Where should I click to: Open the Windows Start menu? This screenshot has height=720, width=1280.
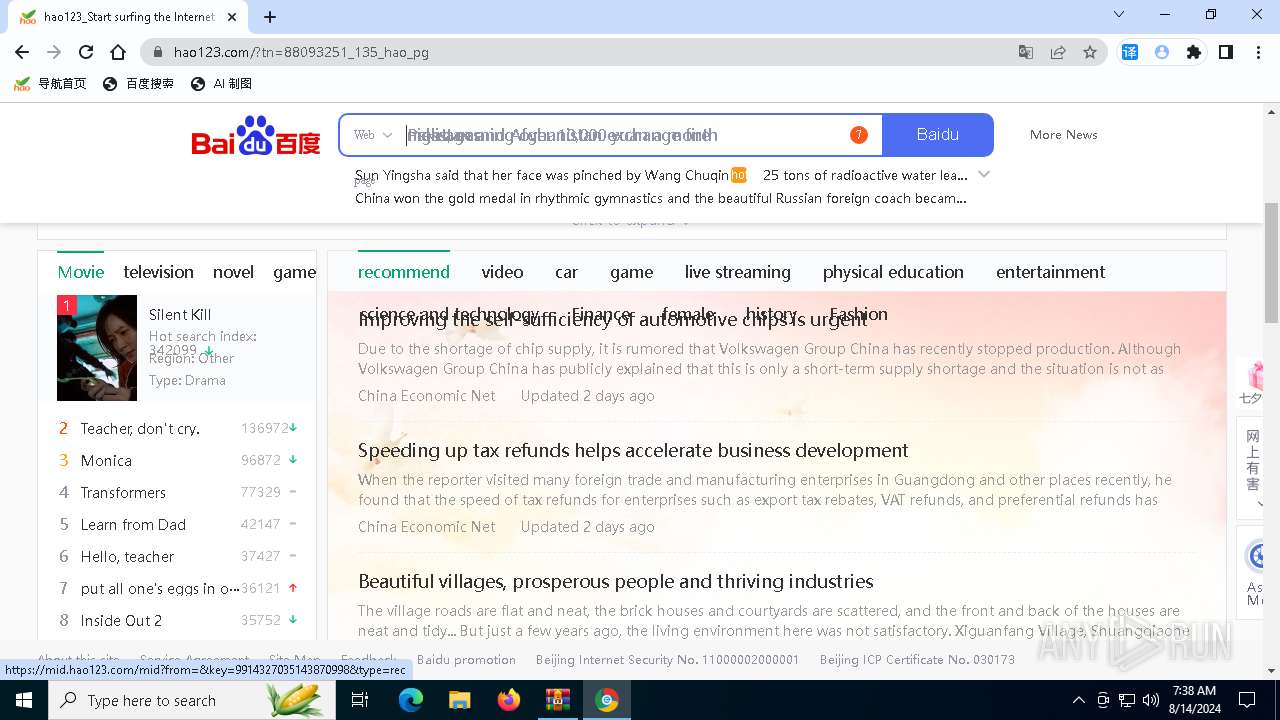click(x=23, y=700)
